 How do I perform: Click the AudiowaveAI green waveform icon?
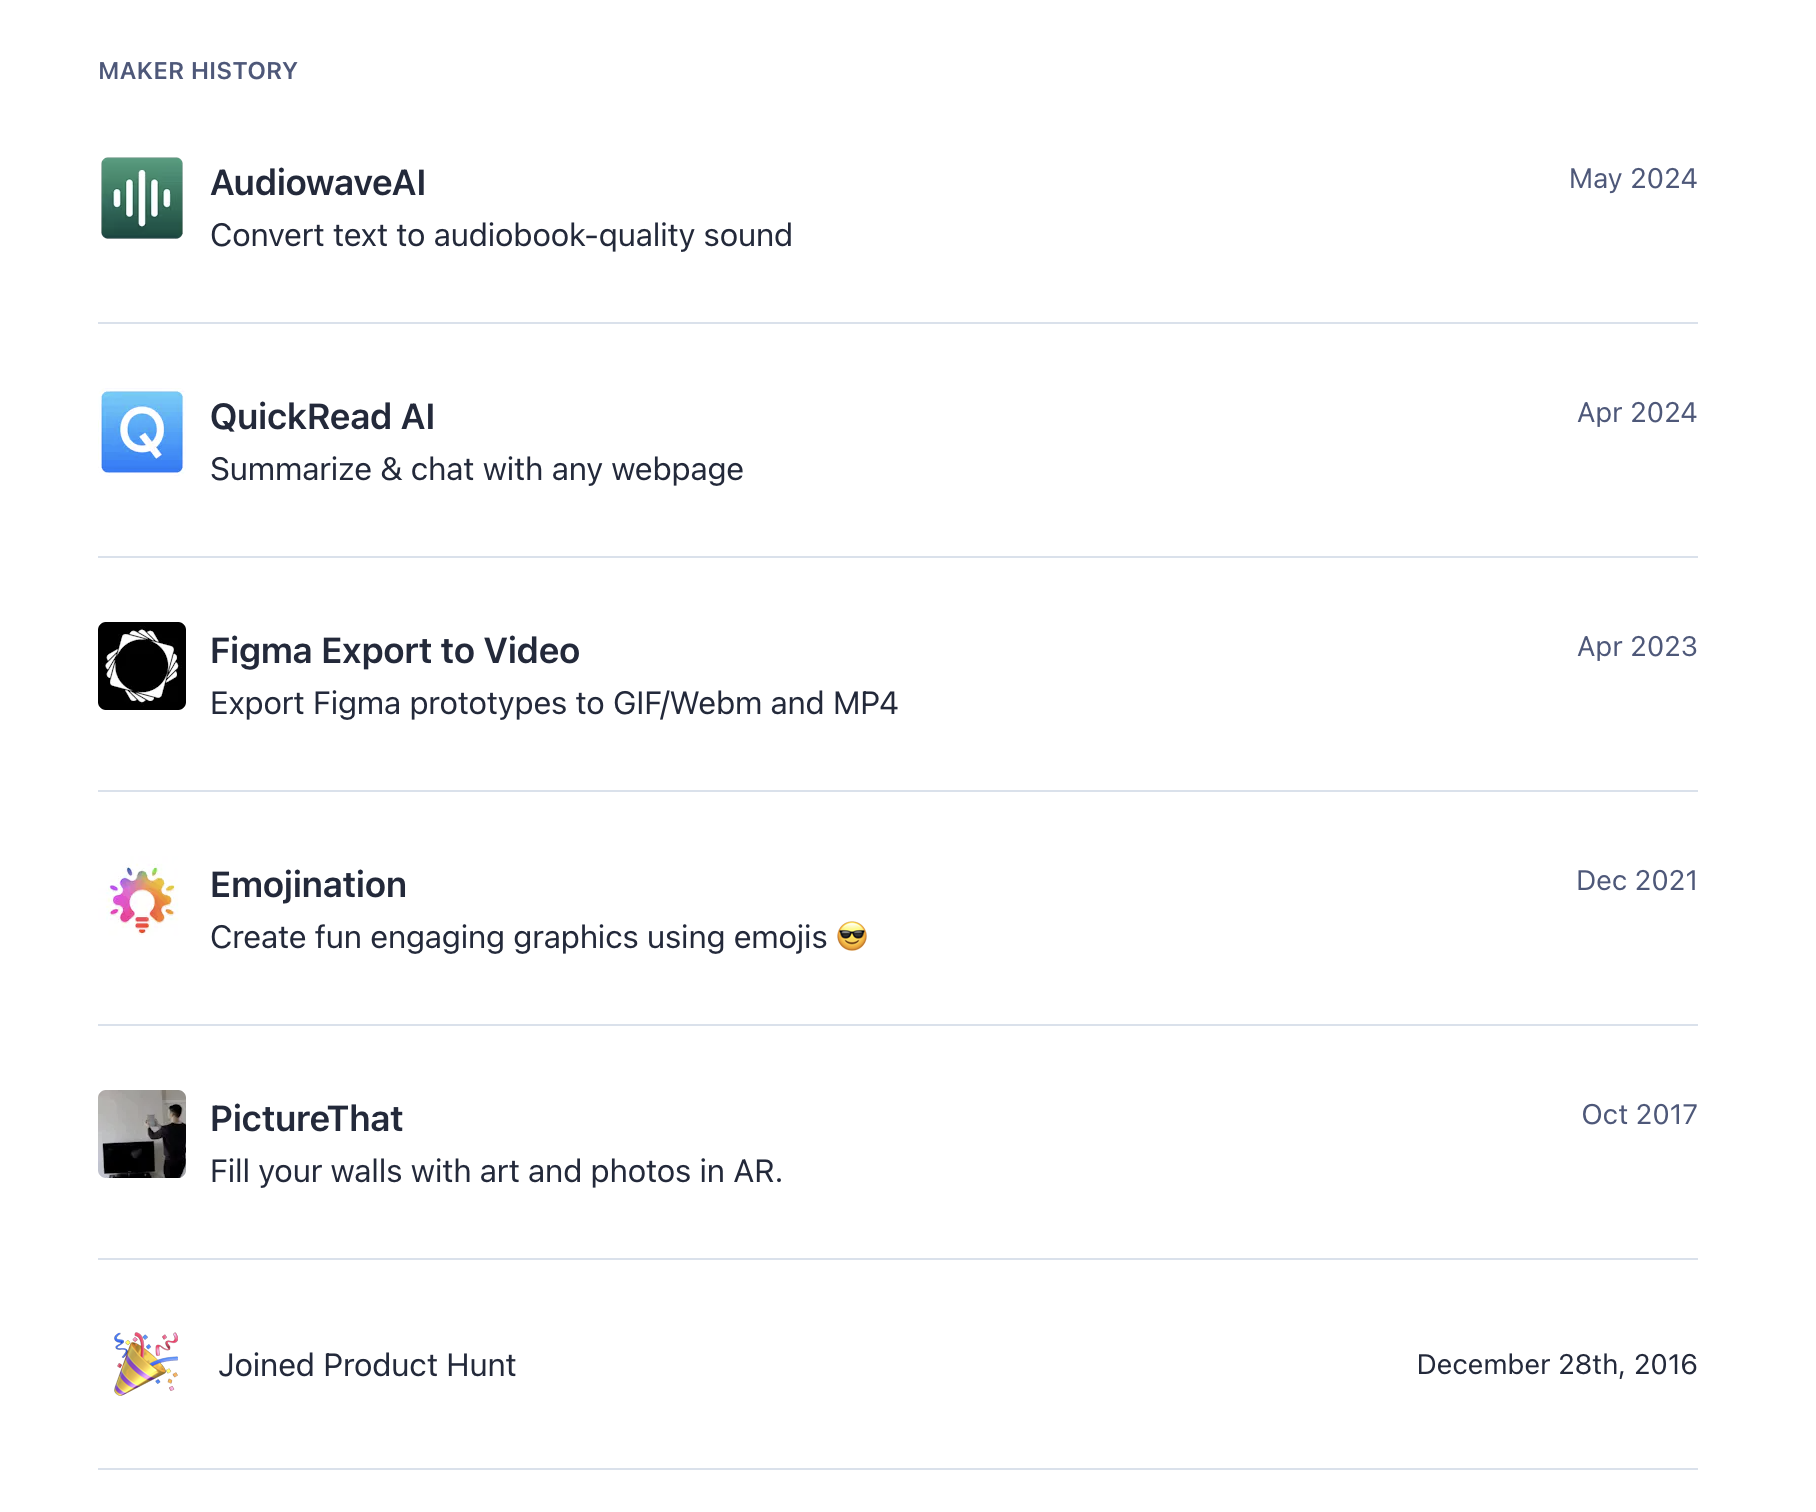142,198
